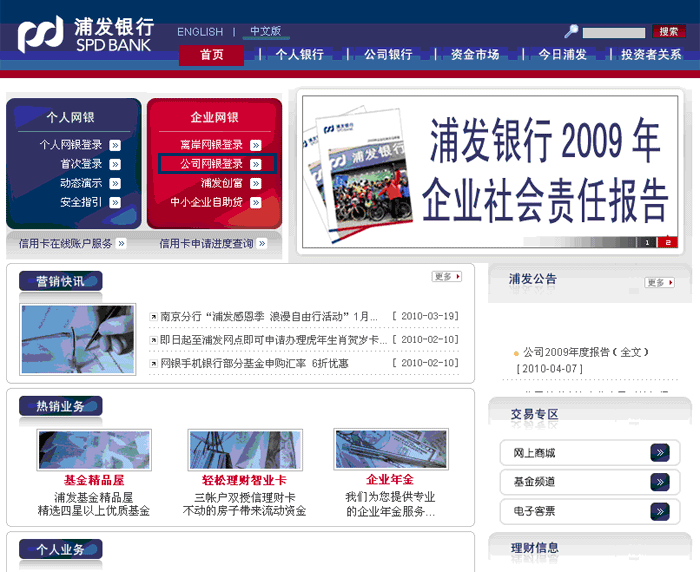Click the arrow icon beside 动态演示

(115, 184)
